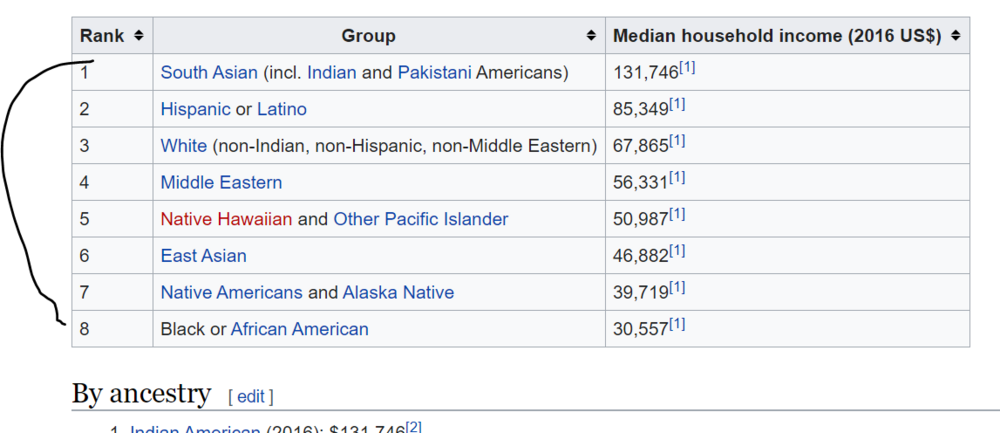1000x433 pixels.
Task: Open Other Pacific Islander link
Action: click(x=420, y=219)
